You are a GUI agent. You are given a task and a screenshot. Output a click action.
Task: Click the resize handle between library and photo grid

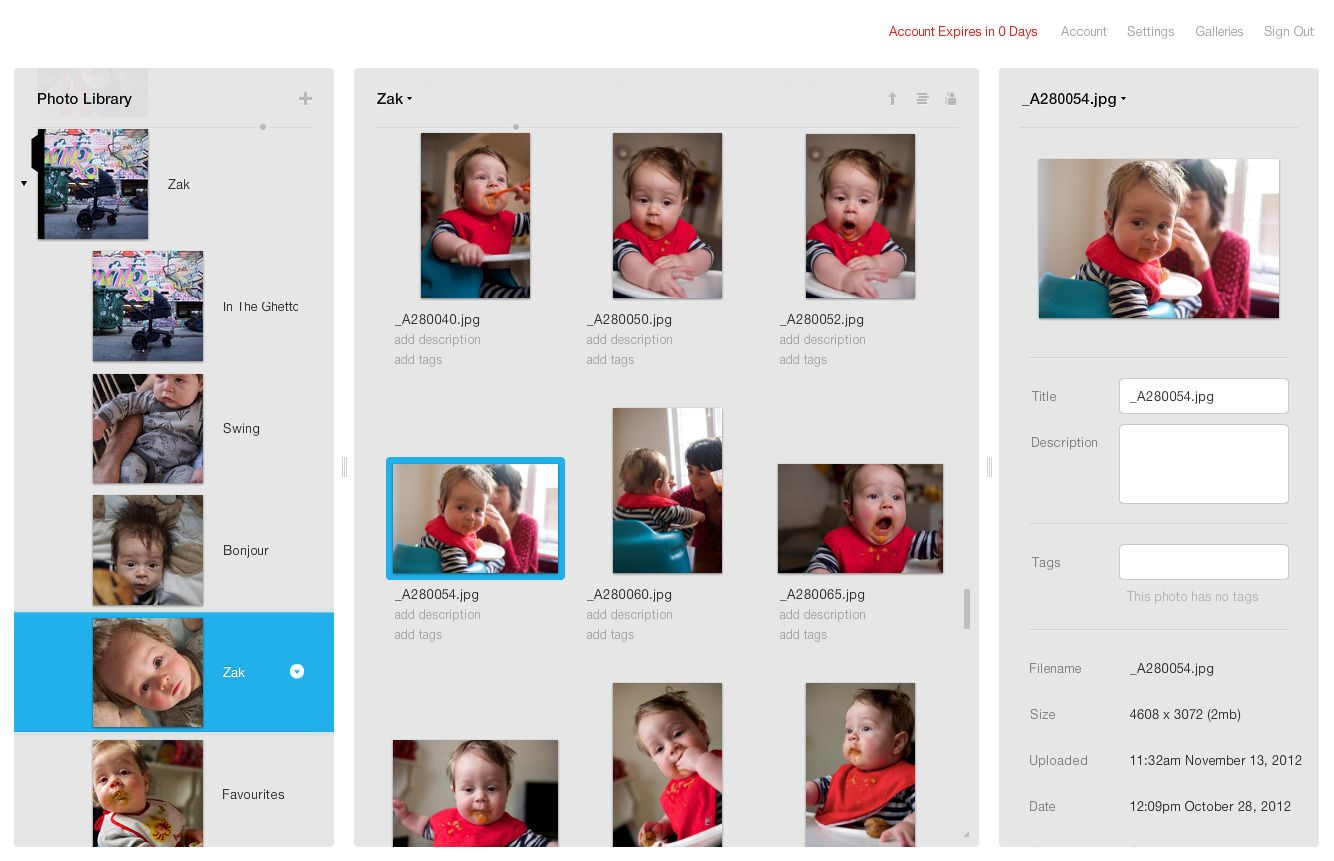[x=344, y=466]
